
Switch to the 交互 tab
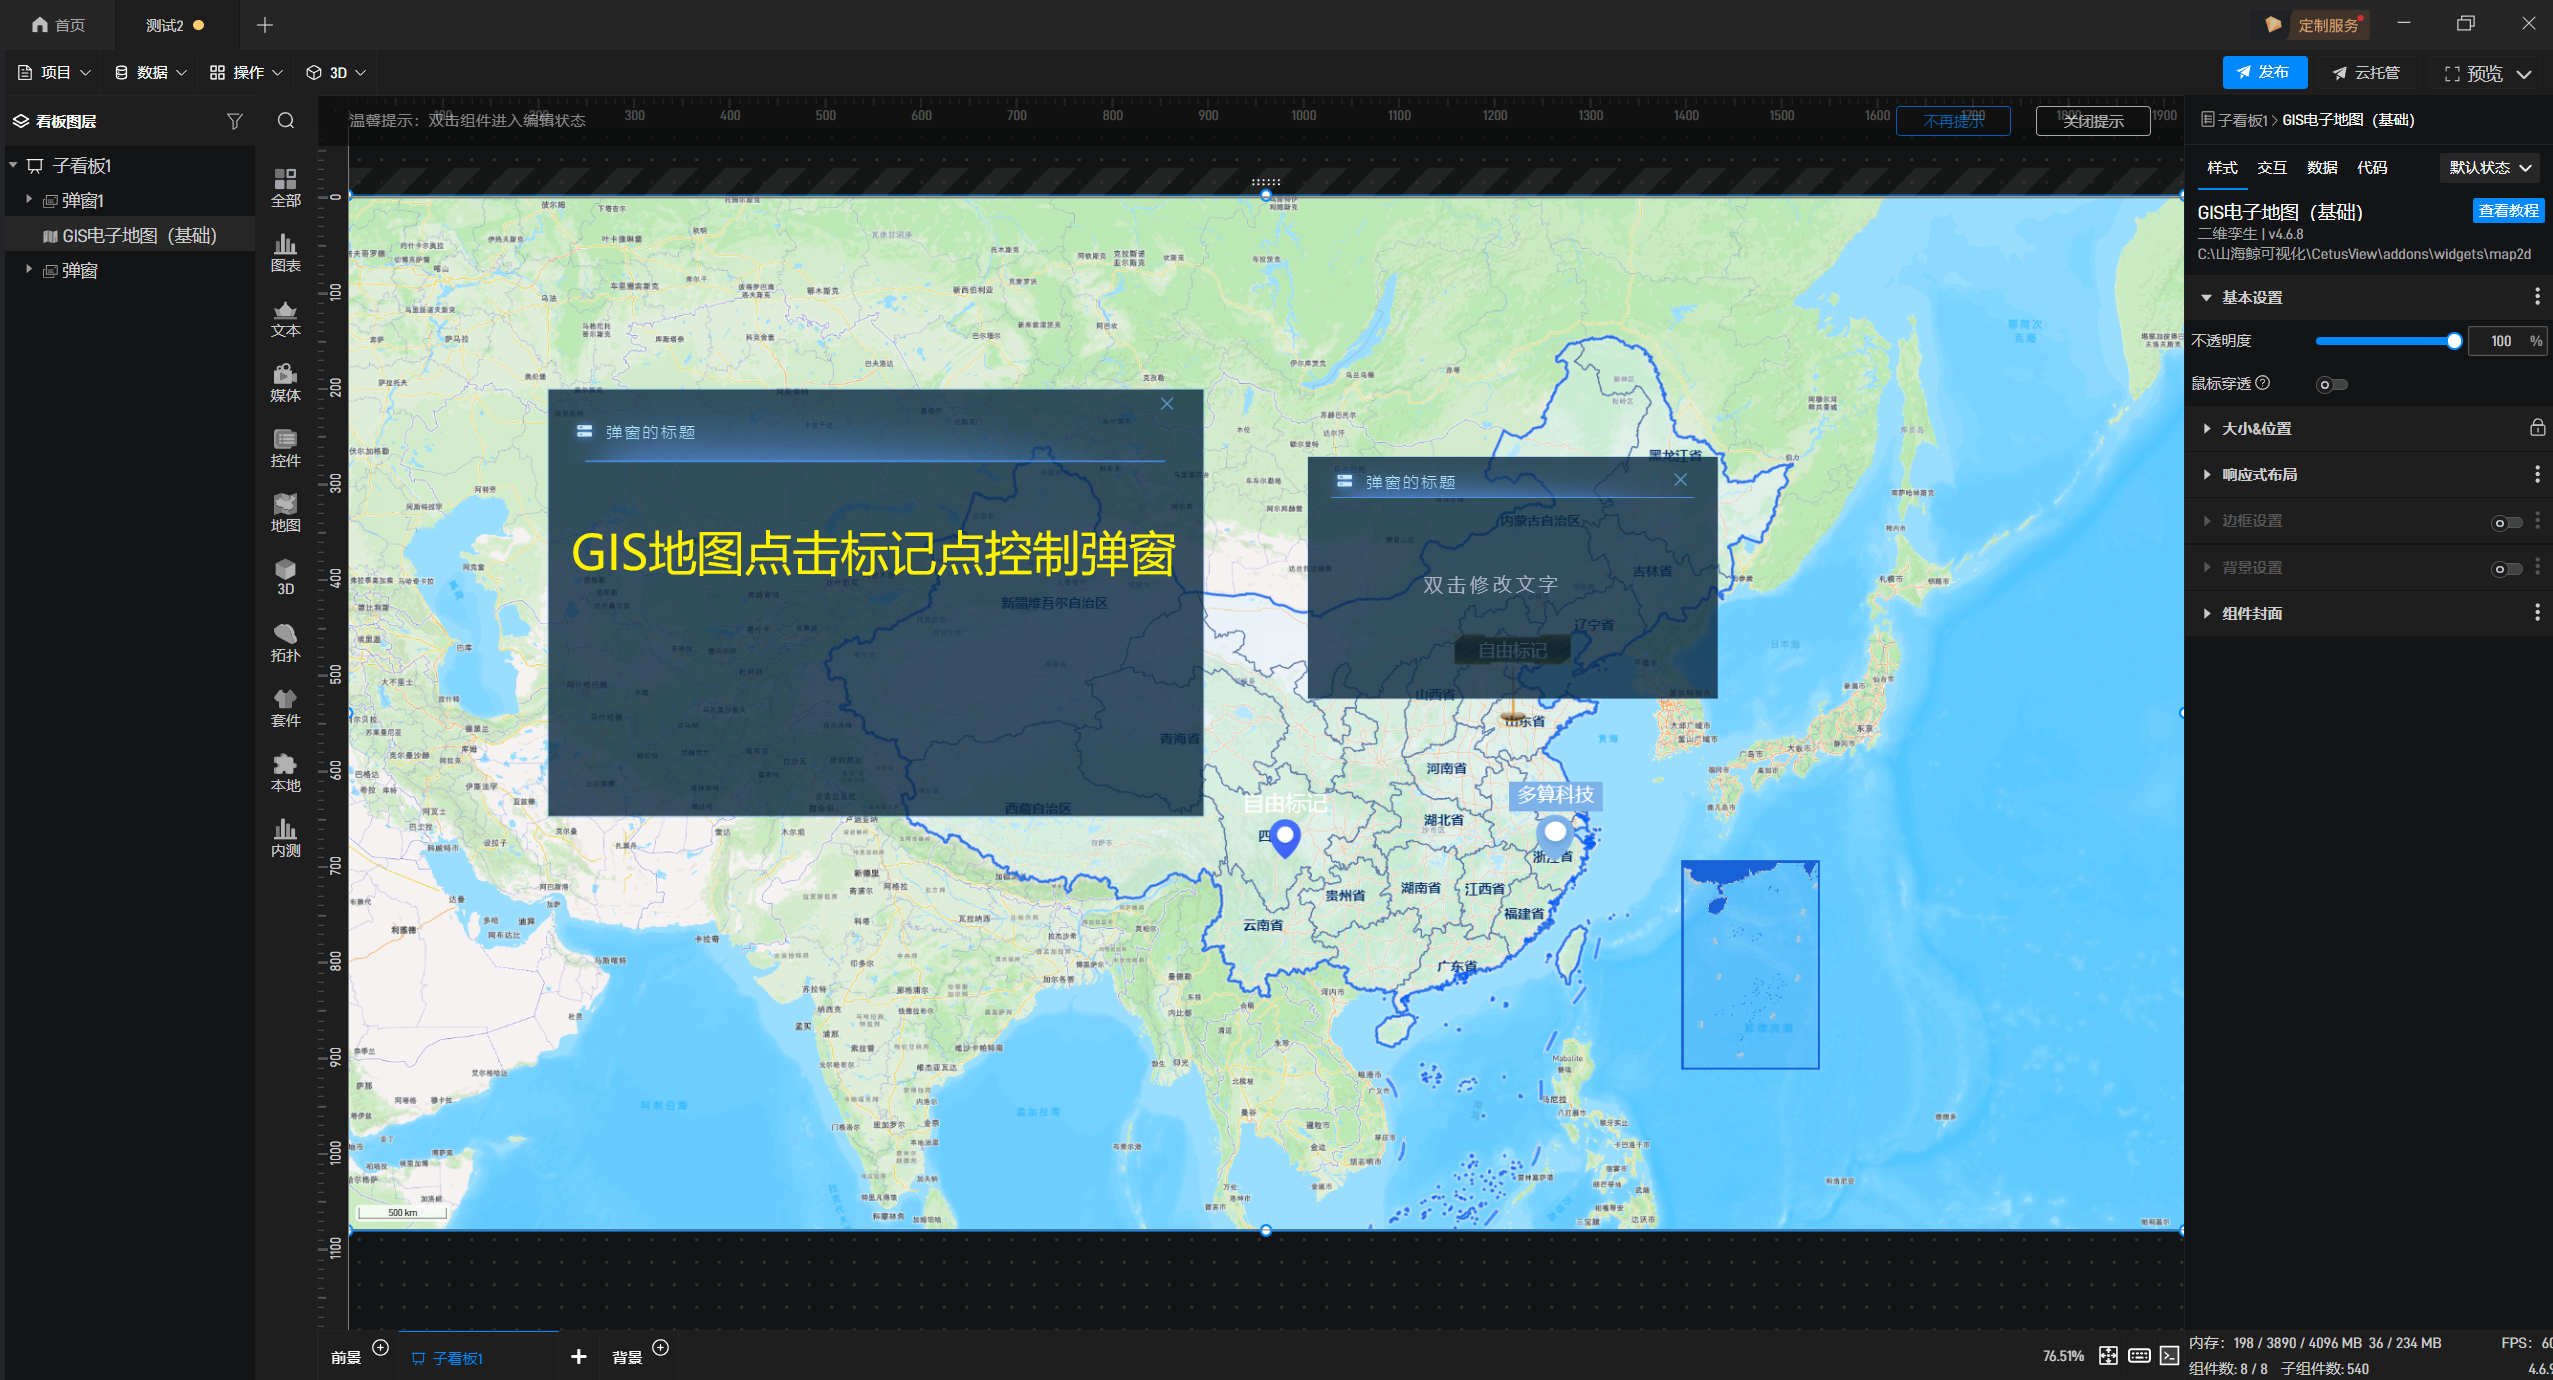pos(2271,168)
